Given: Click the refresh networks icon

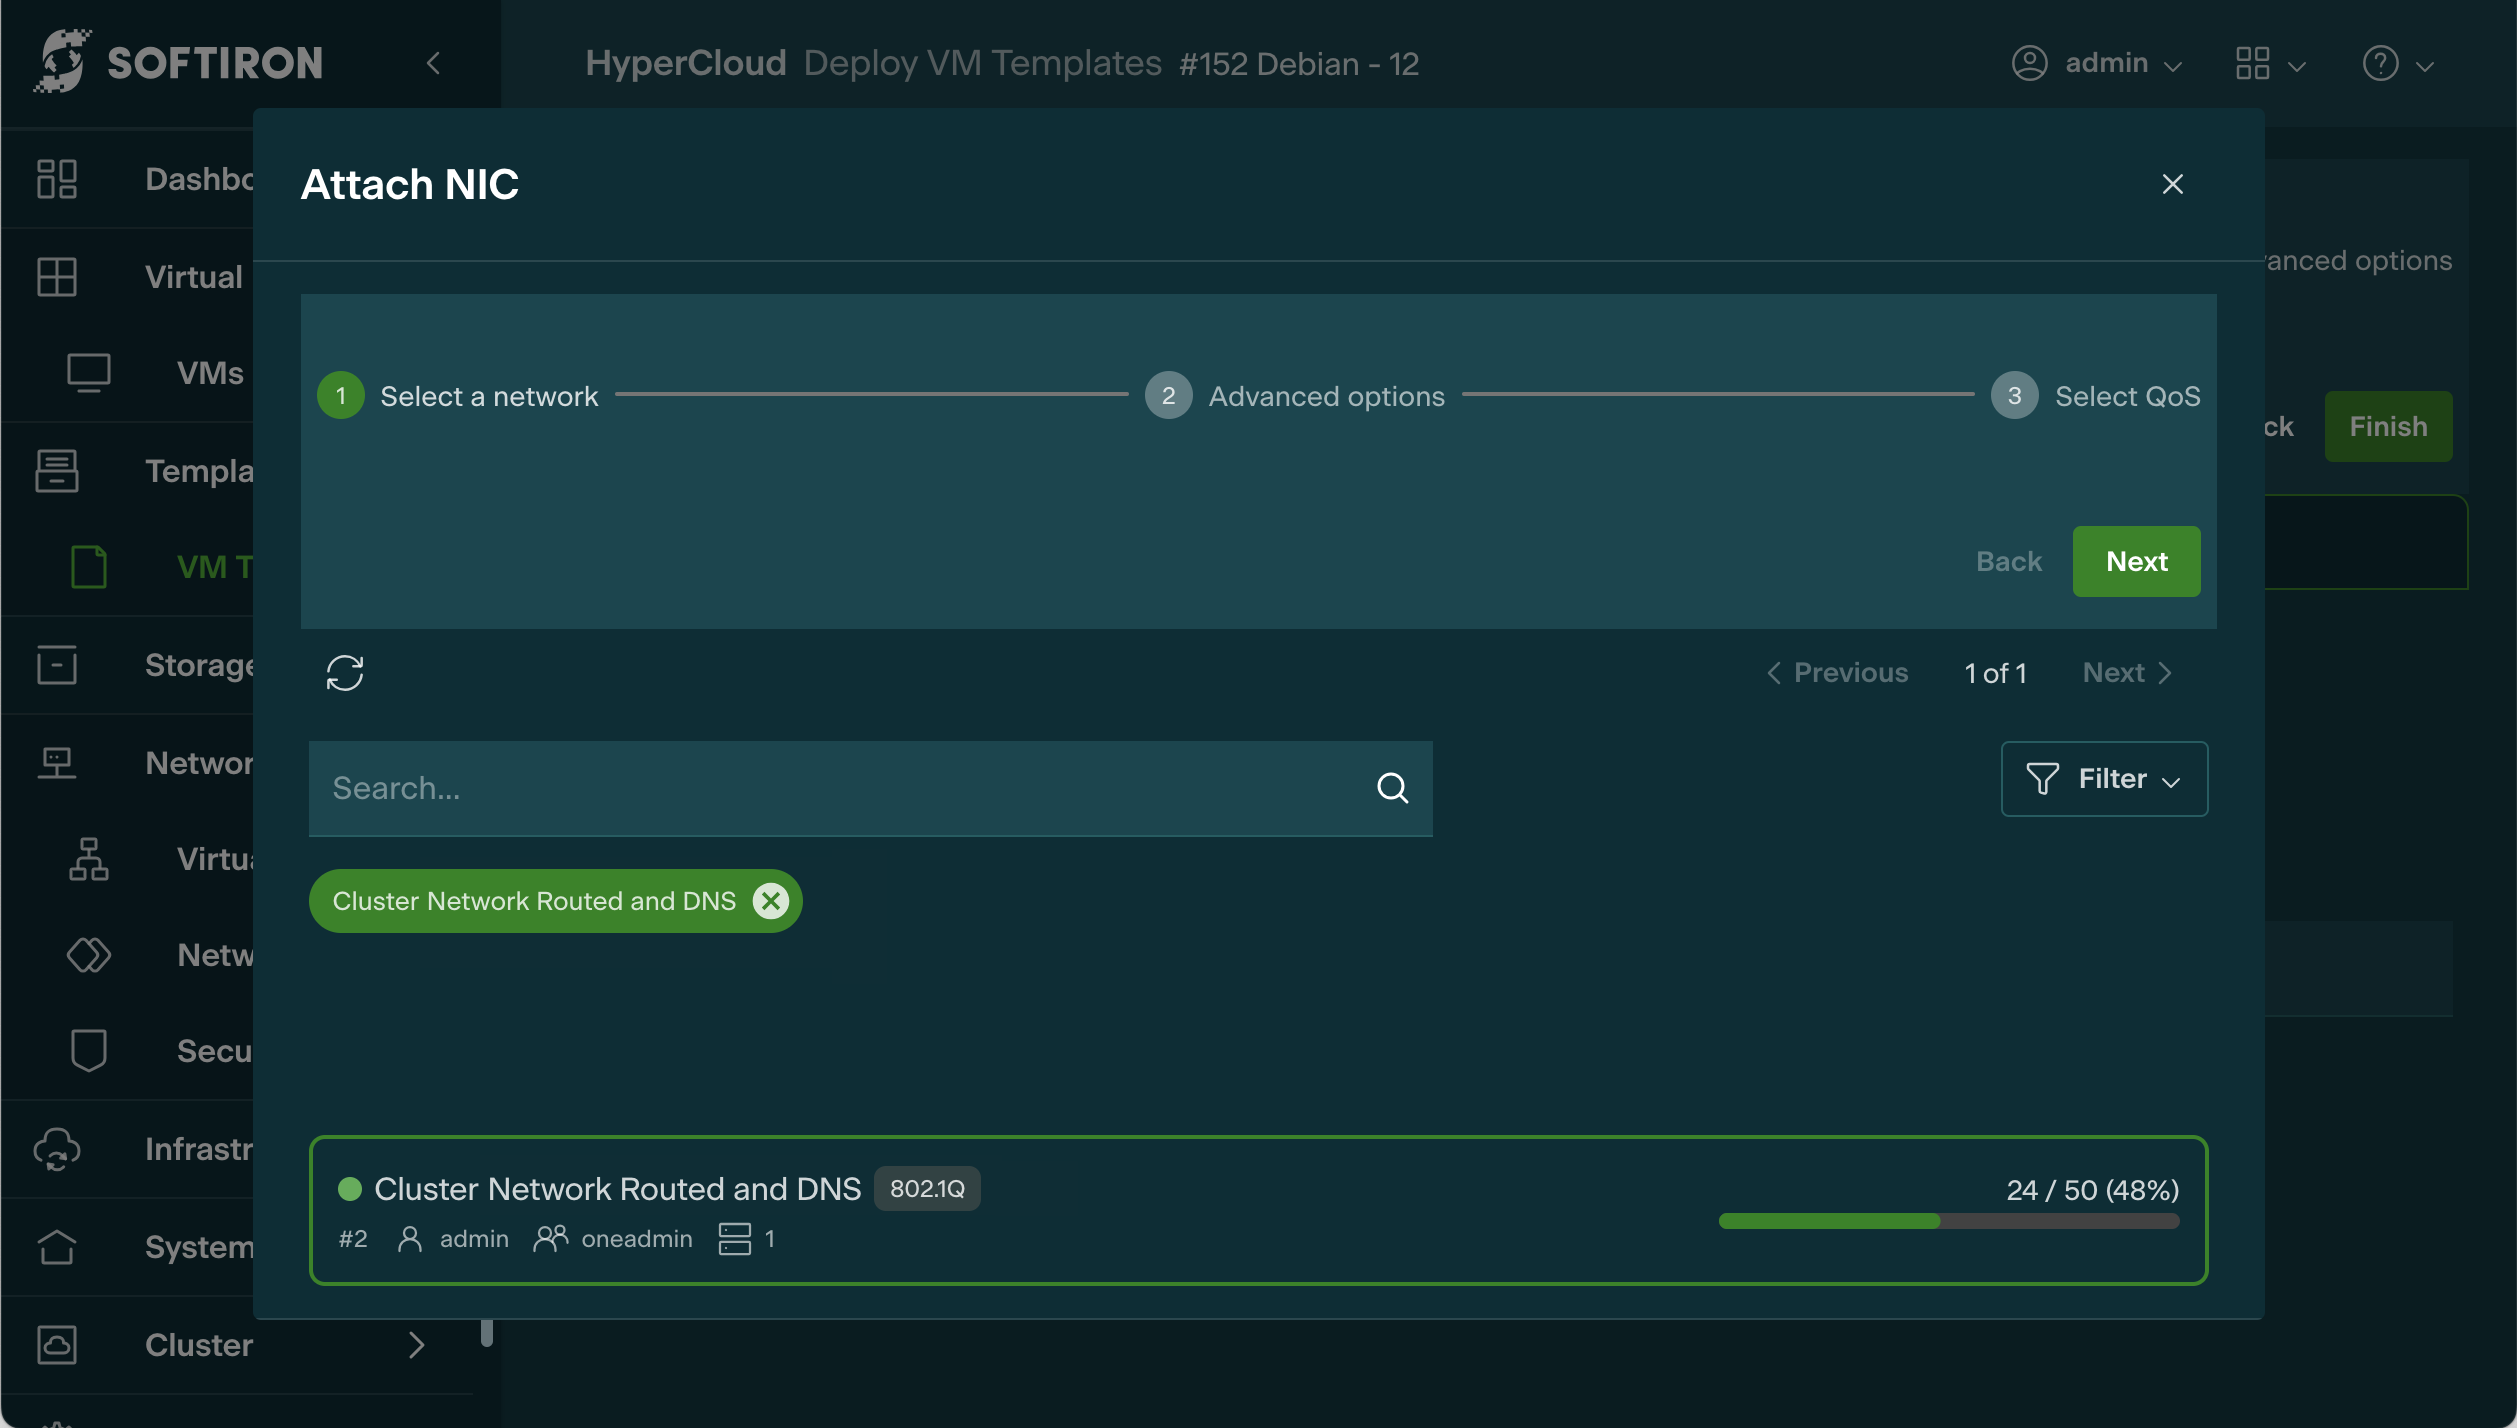Looking at the screenshot, I should [345, 673].
